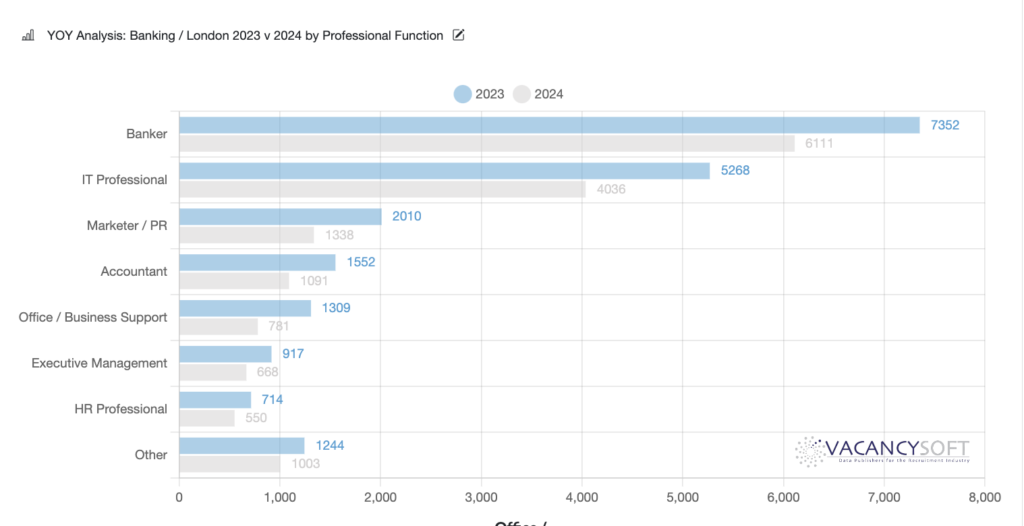Select the grey 2024 Banker bar
The image size is (1024, 526).
[x=486, y=144]
